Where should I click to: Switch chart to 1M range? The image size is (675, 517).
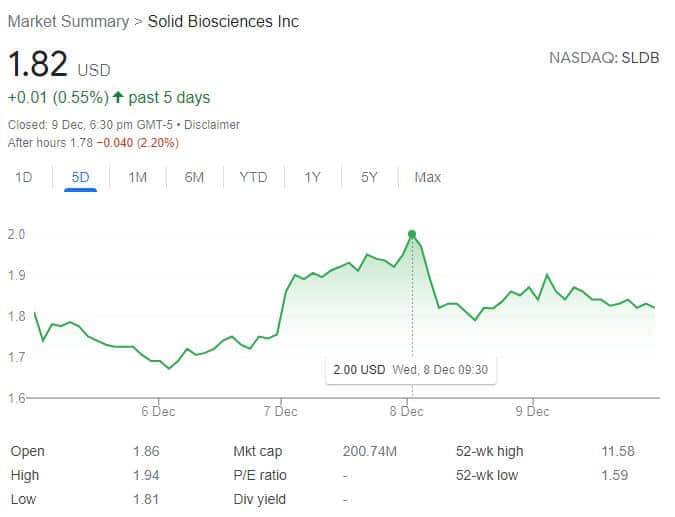pyautogui.click(x=138, y=177)
